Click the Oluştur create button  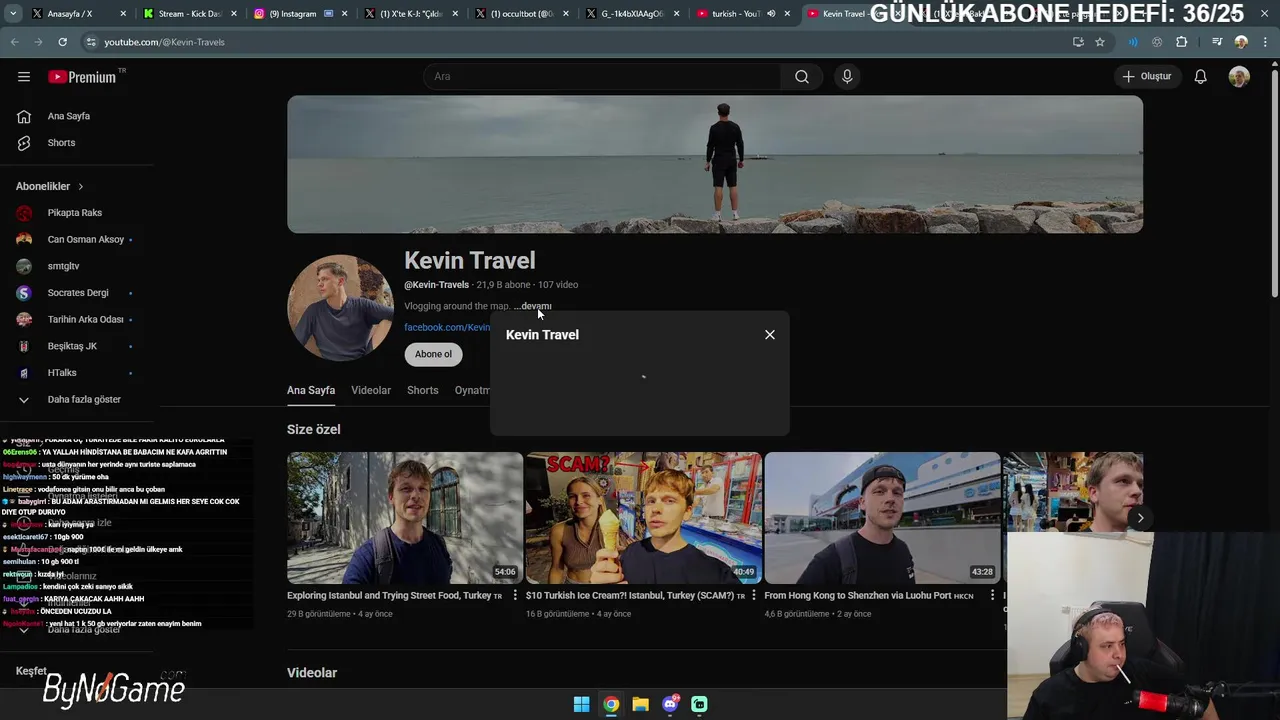[1146, 77]
